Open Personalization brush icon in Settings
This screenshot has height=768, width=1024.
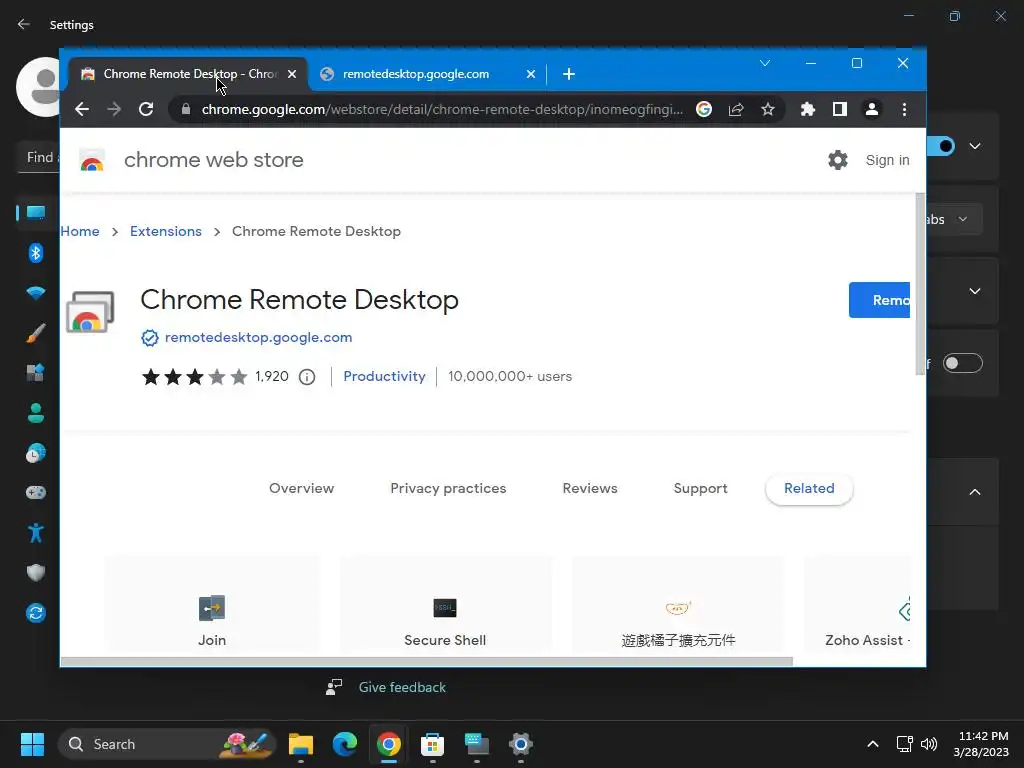point(36,333)
